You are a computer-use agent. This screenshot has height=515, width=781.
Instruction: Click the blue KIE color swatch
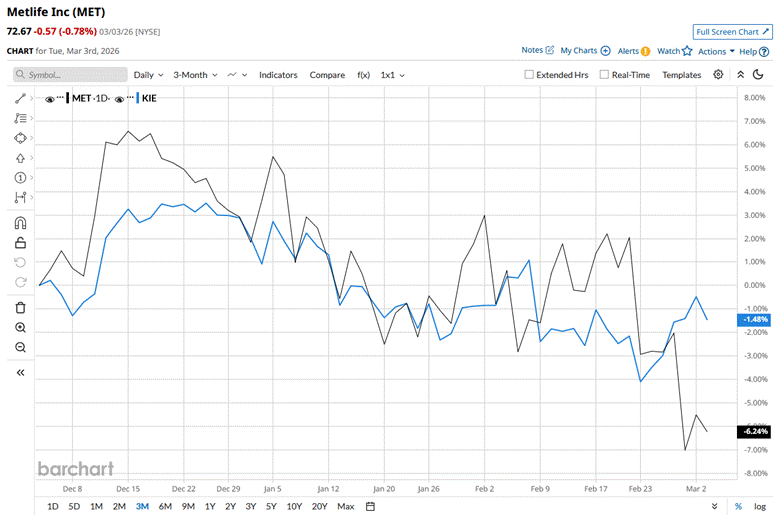tap(137, 98)
